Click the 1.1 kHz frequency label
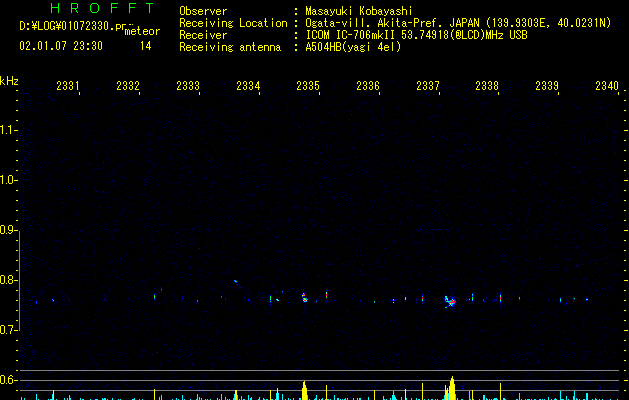Viewport: 629px width, 400px height. [9, 130]
